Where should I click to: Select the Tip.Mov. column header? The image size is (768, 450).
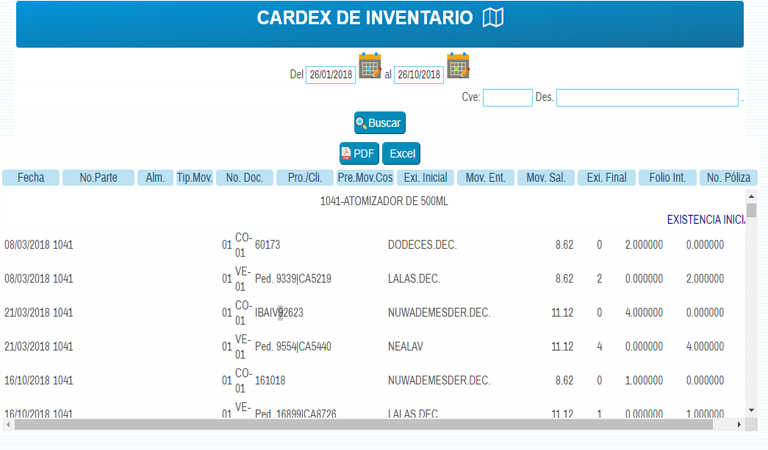(194, 178)
